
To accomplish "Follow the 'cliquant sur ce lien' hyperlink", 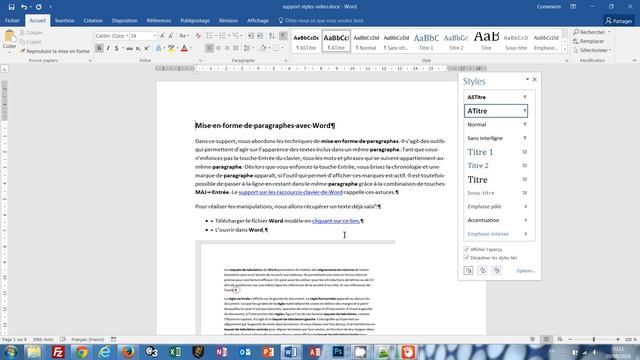I will pyautogui.click(x=336, y=221).
